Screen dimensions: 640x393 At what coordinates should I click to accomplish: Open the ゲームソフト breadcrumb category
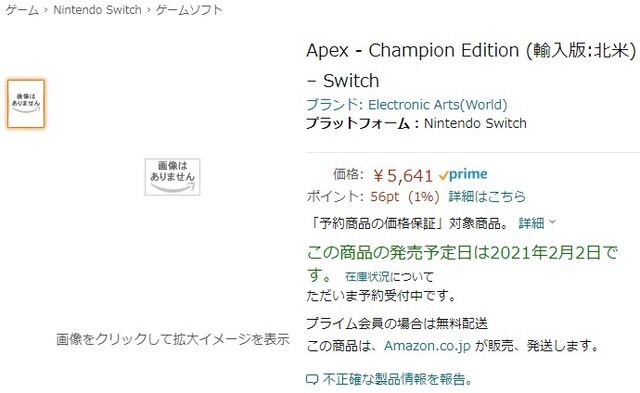click(x=189, y=10)
